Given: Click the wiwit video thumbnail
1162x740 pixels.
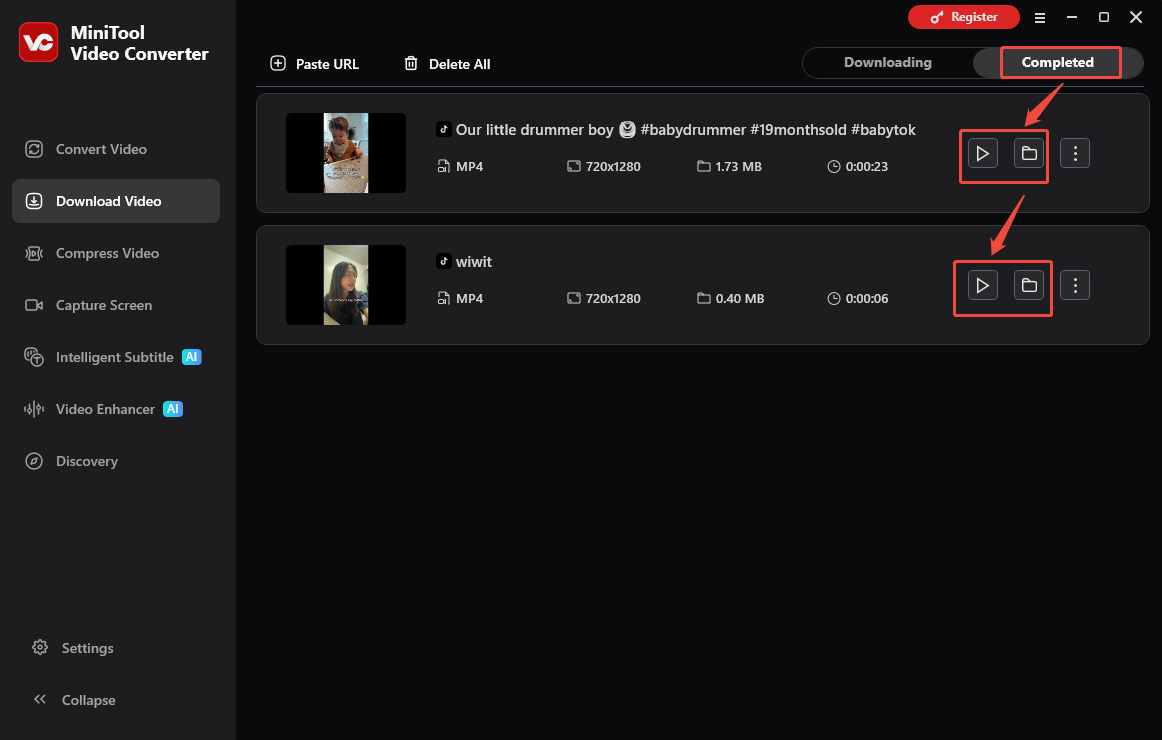Looking at the screenshot, I should [346, 284].
